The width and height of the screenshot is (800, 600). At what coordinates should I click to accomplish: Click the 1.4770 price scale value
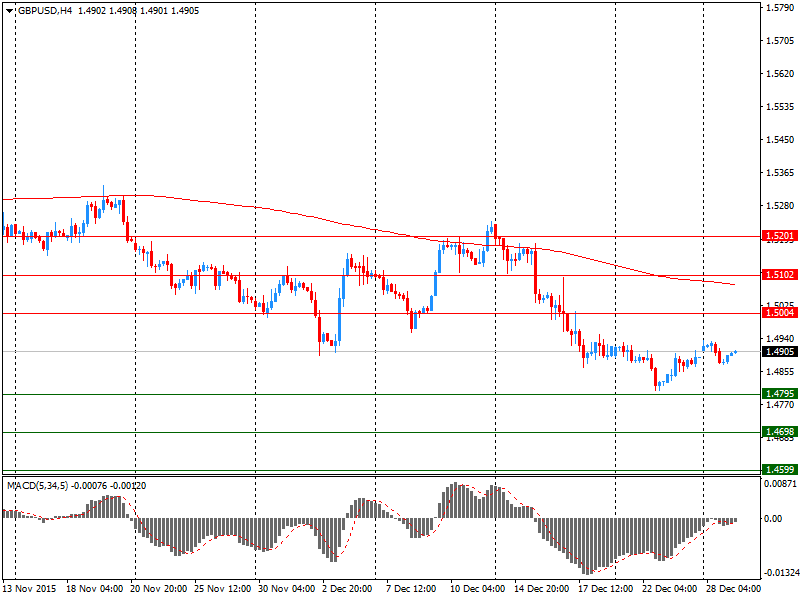(x=781, y=405)
